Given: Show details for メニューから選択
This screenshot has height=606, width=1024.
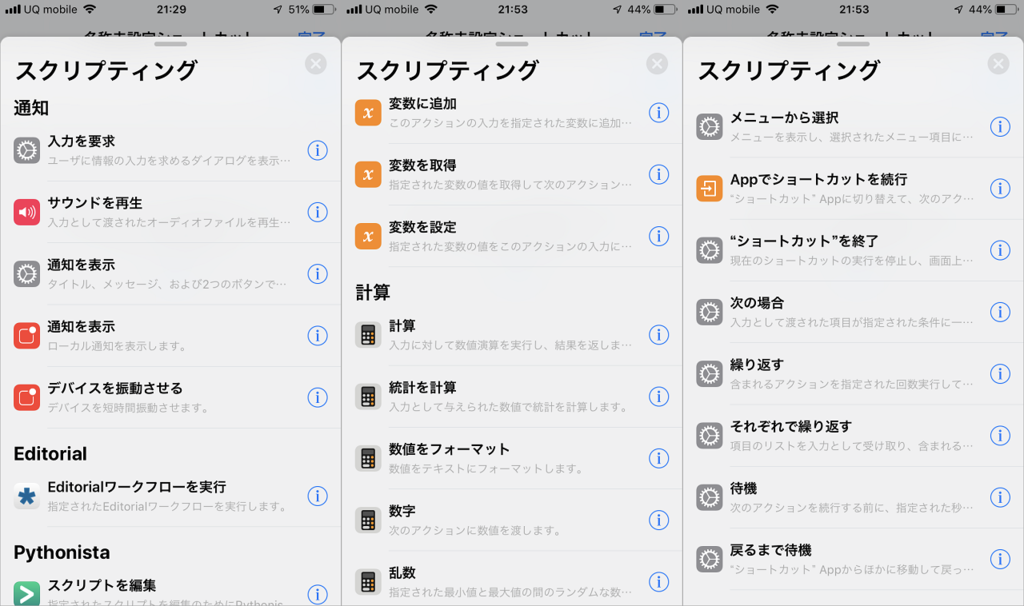Looking at the screenshot, I should 1000,127.
